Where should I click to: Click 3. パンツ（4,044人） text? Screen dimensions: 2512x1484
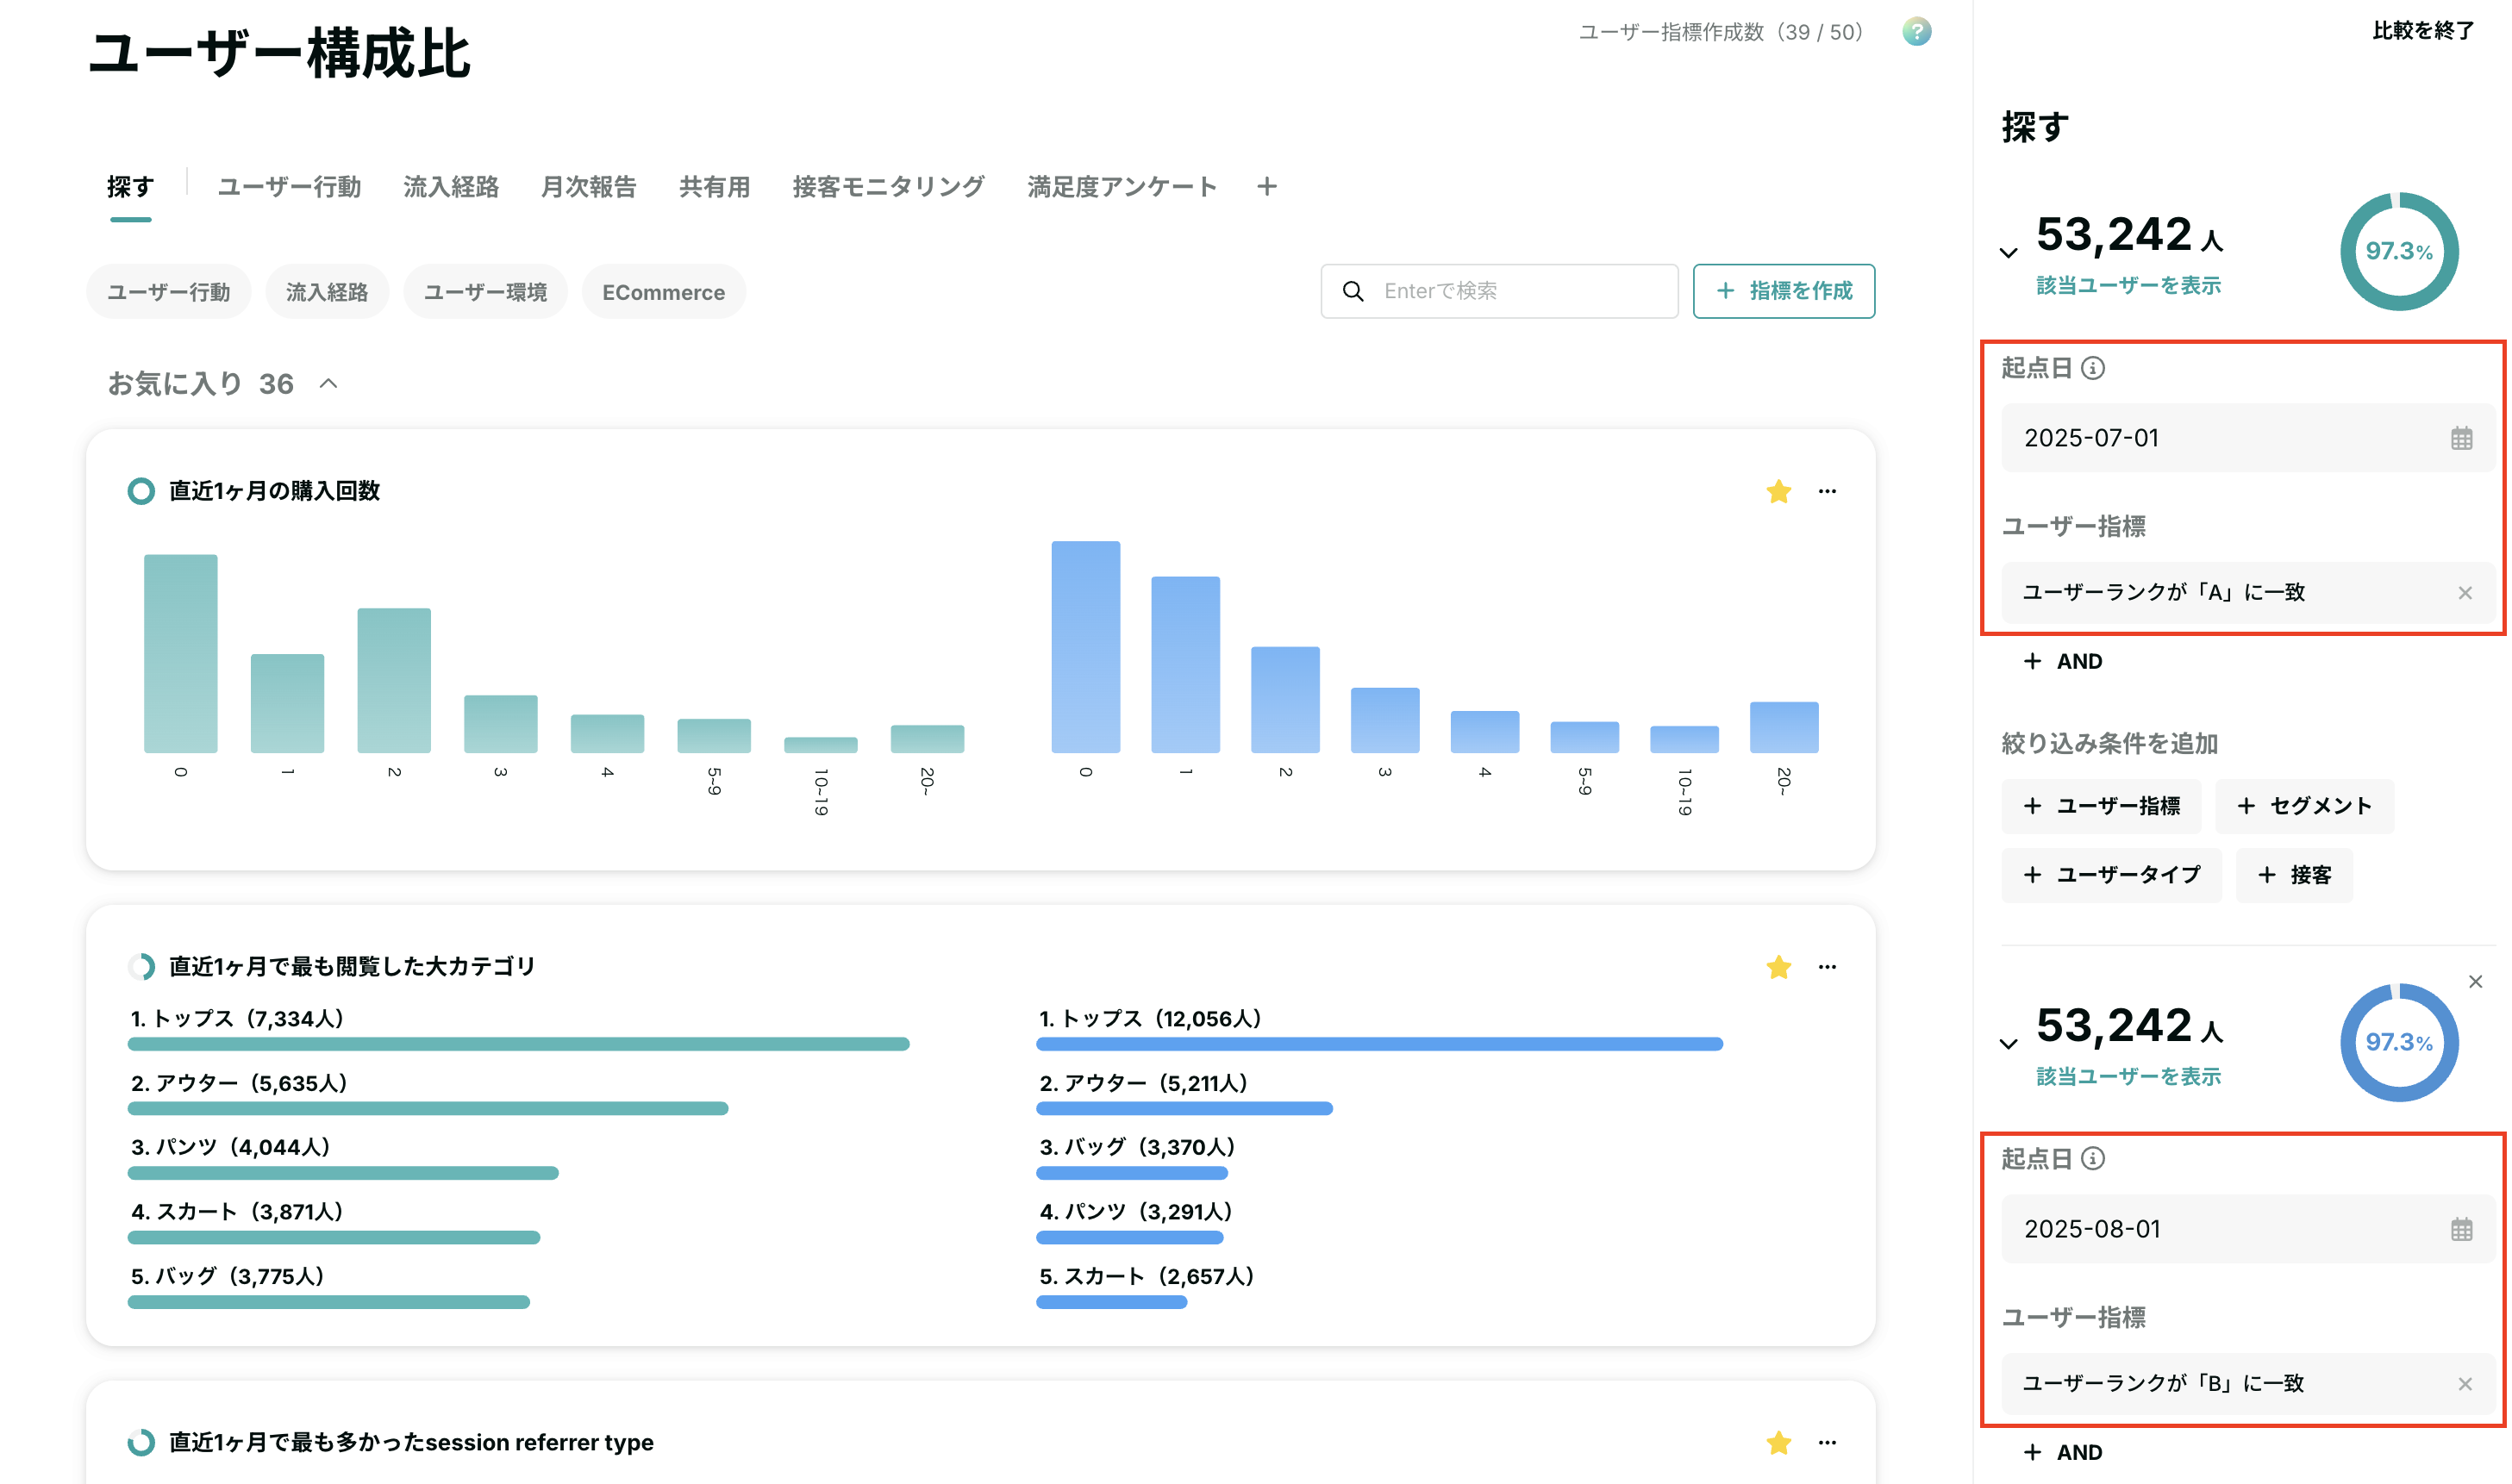[x=230, y=1147]
